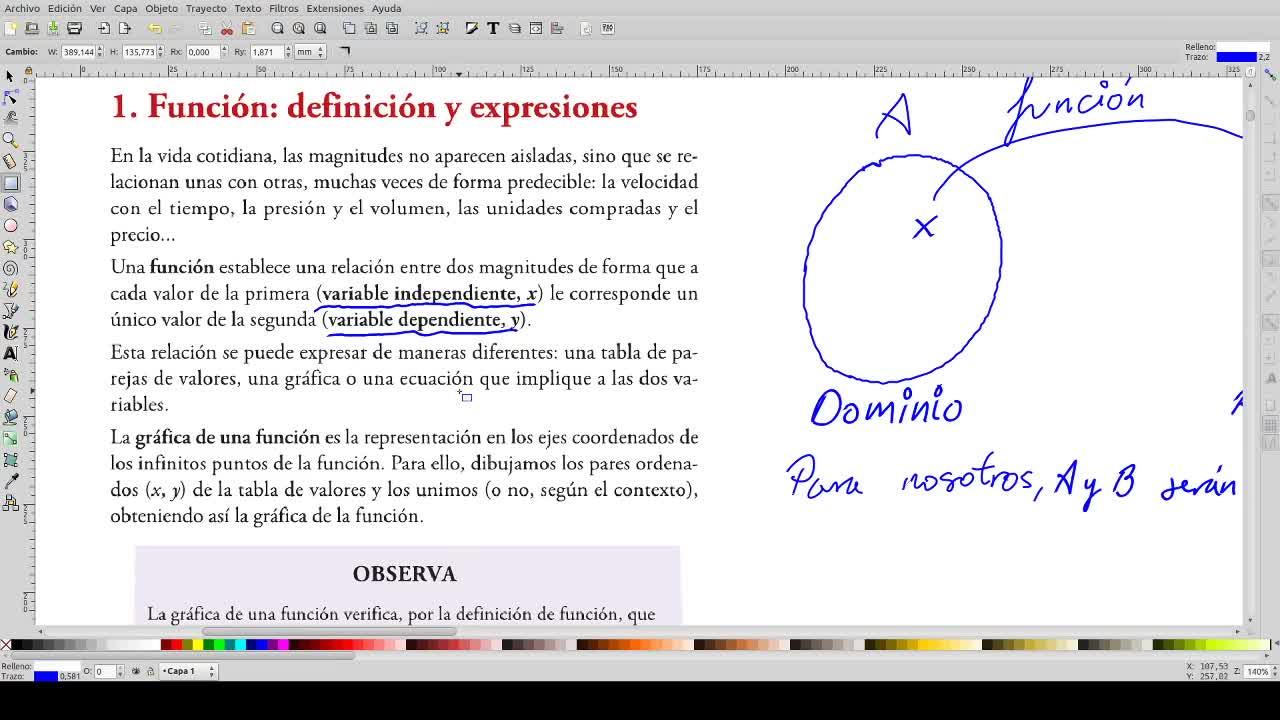The image size is (1280, 720).
Task: Open the Extensiones menu
Action: point(335,8)
